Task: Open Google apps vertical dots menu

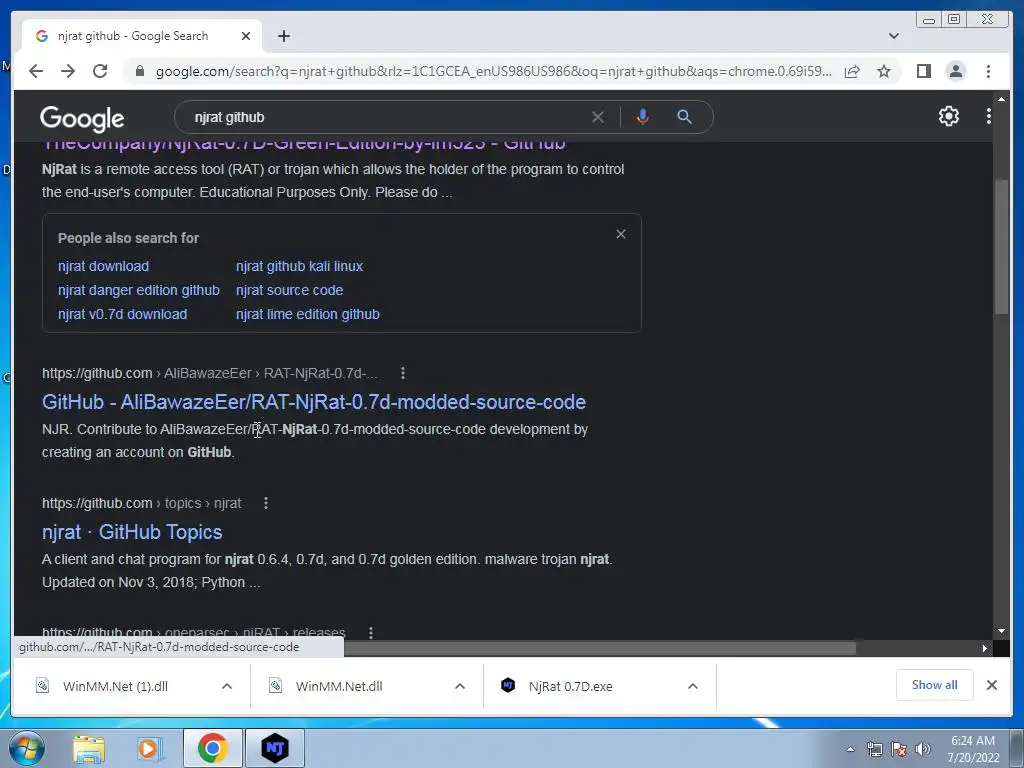Action: click(x=989, y=116)
